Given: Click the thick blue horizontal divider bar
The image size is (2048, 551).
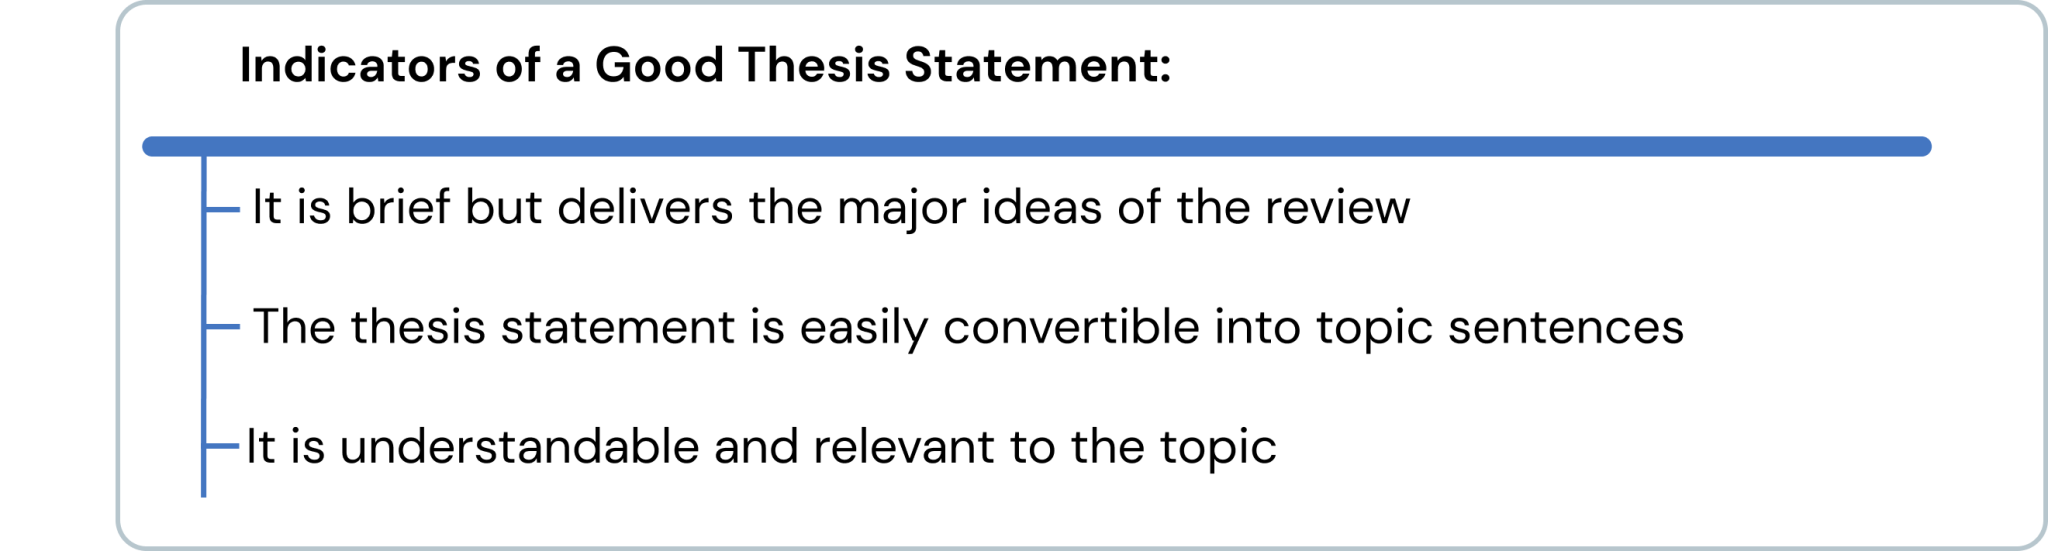Looking at the screenshot, I should (1036, 147).
